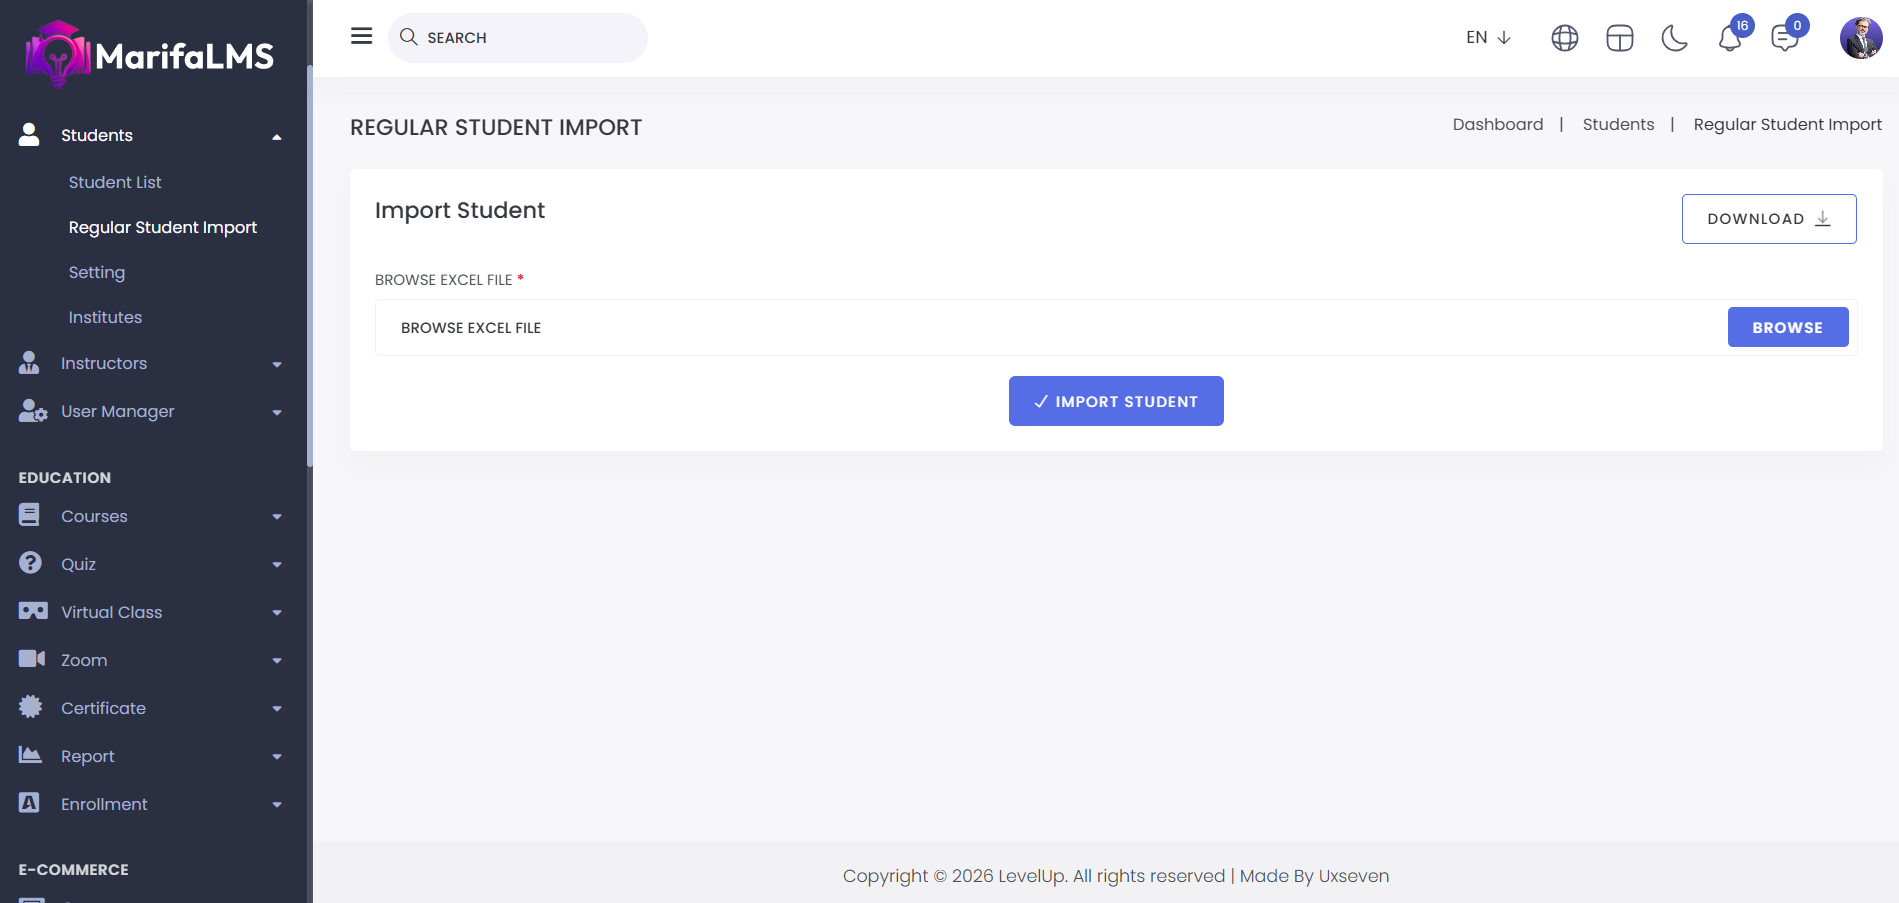
Task: Click the user profile avatar
Action: click(1860, 38)
